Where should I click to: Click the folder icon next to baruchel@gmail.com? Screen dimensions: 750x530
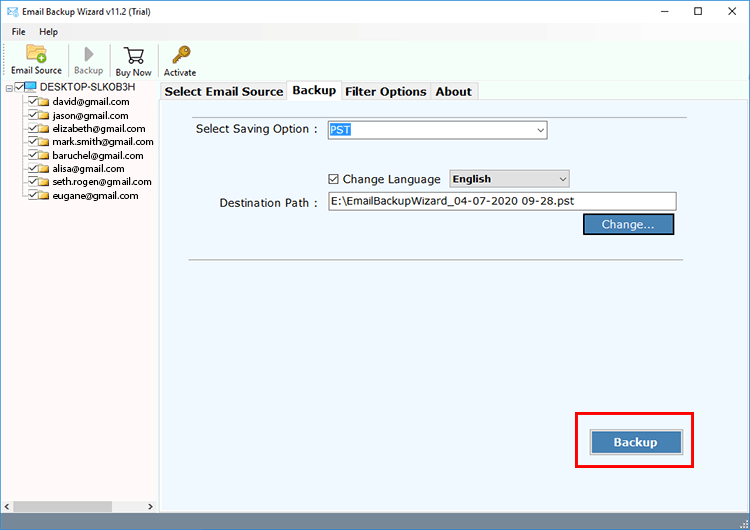[44, 155]
